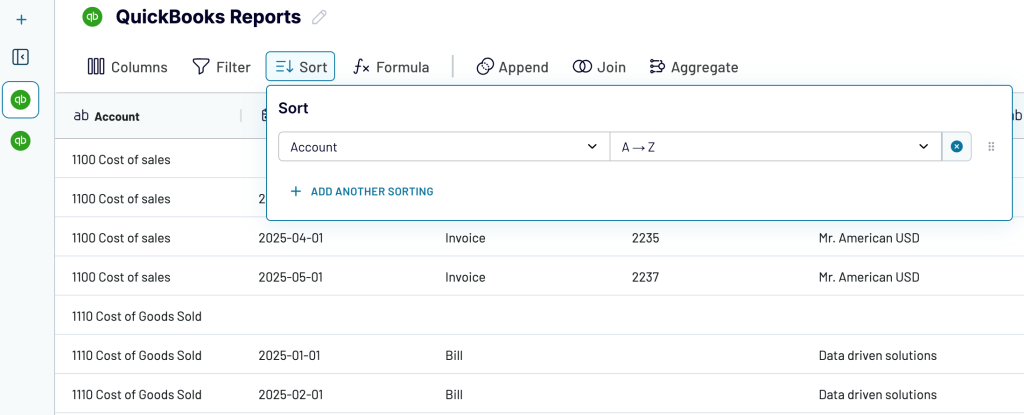Open the Append tool
Image resolution: width=1024 pixels, height=415 pixels.
coord(513,67)
